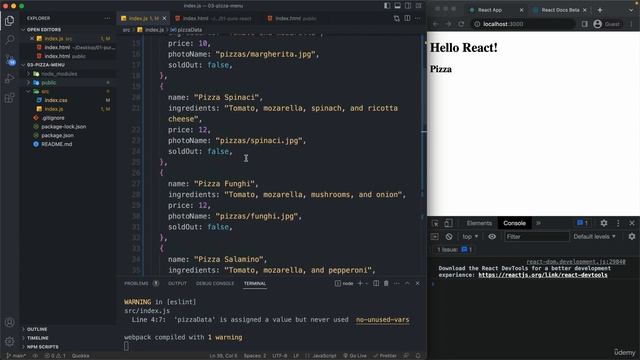Toggle VS Code bottom panel layout
The width and height of the screenshot is (640, 360).
[398, 6]
